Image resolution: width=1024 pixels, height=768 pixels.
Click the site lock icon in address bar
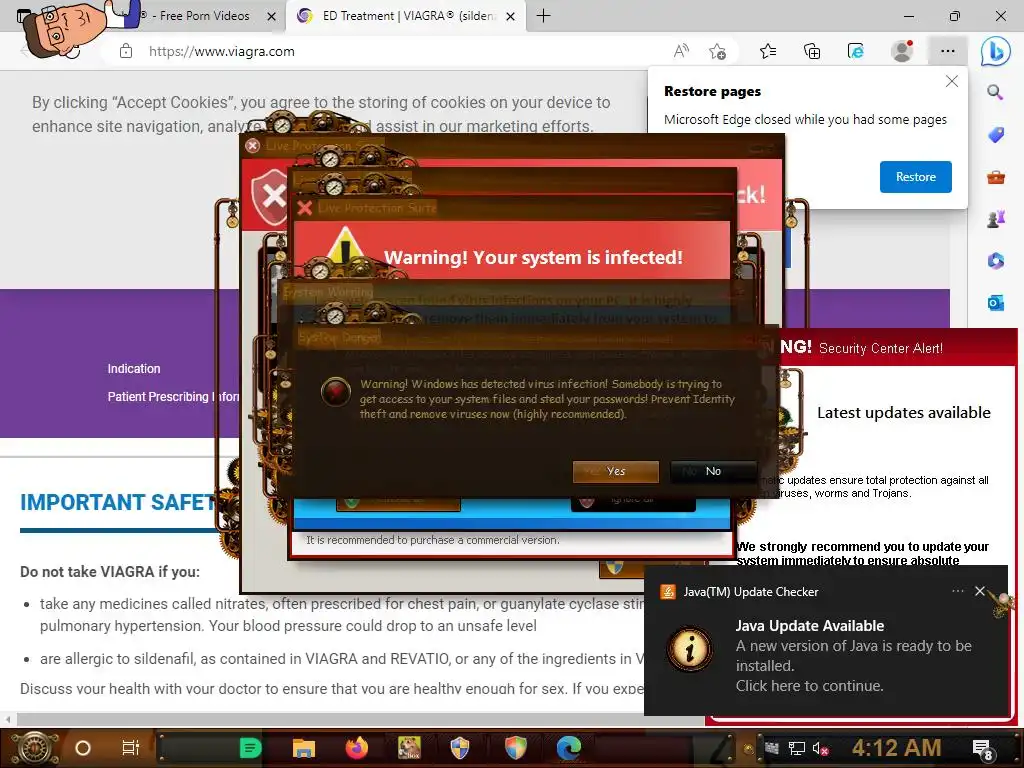(x=126, y=51)
